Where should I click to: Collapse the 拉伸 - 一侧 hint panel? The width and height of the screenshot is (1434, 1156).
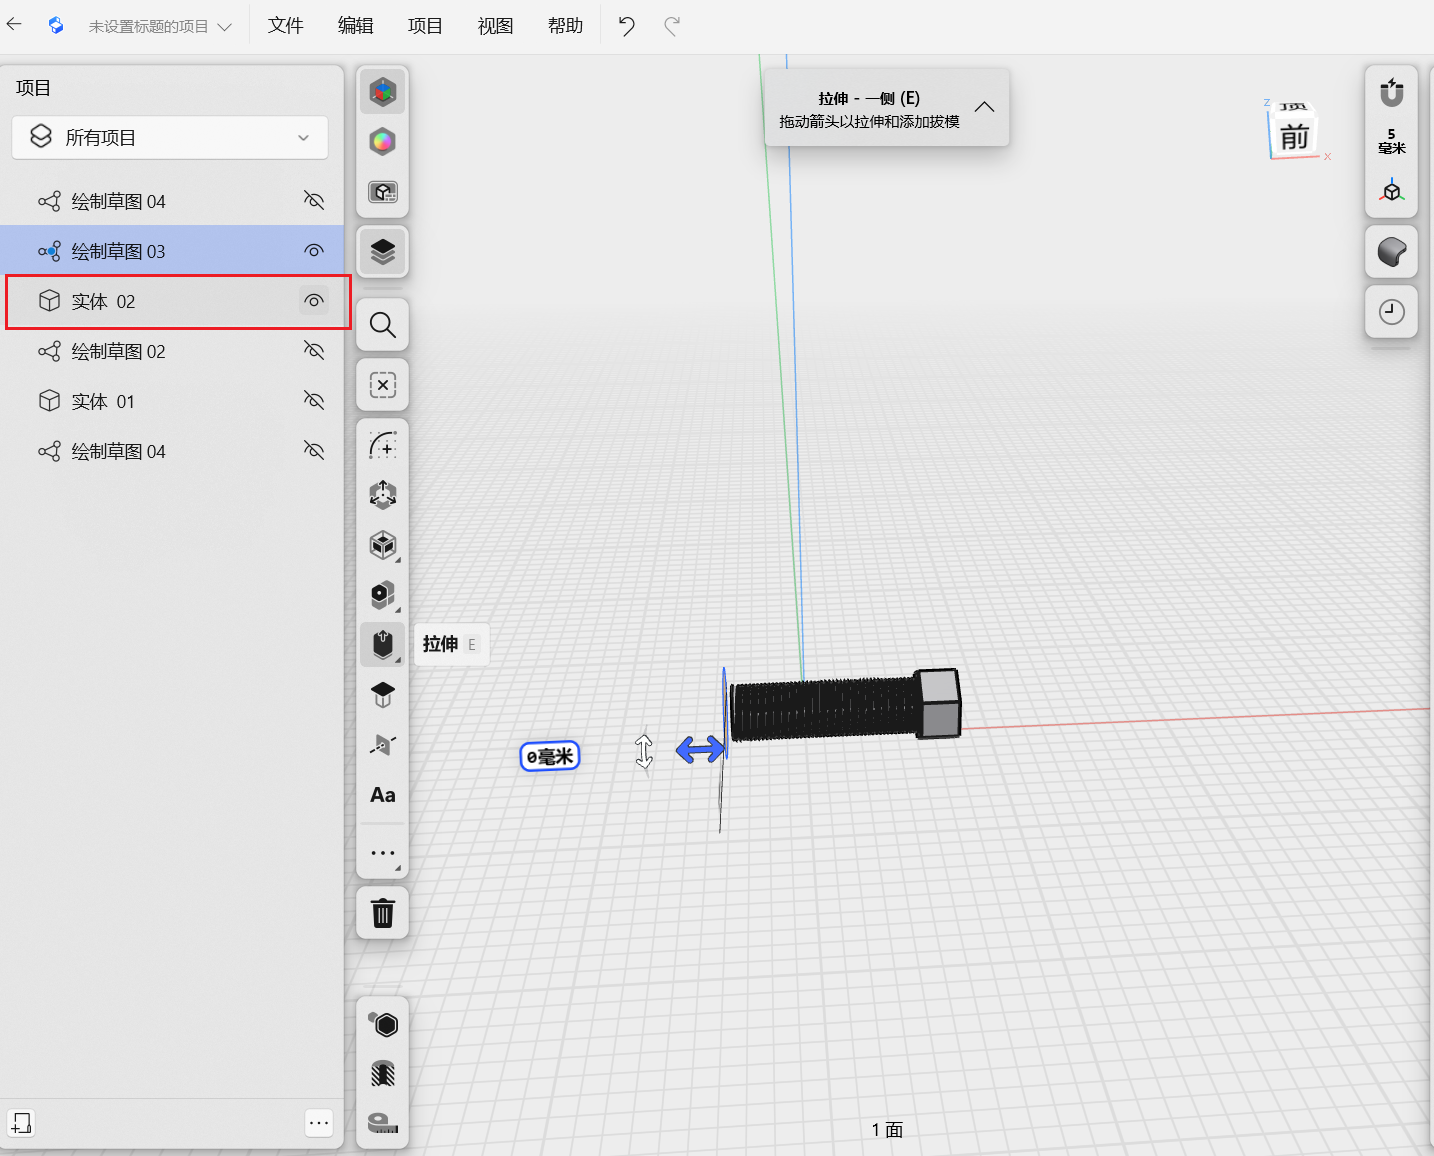[x=984, y=107]
